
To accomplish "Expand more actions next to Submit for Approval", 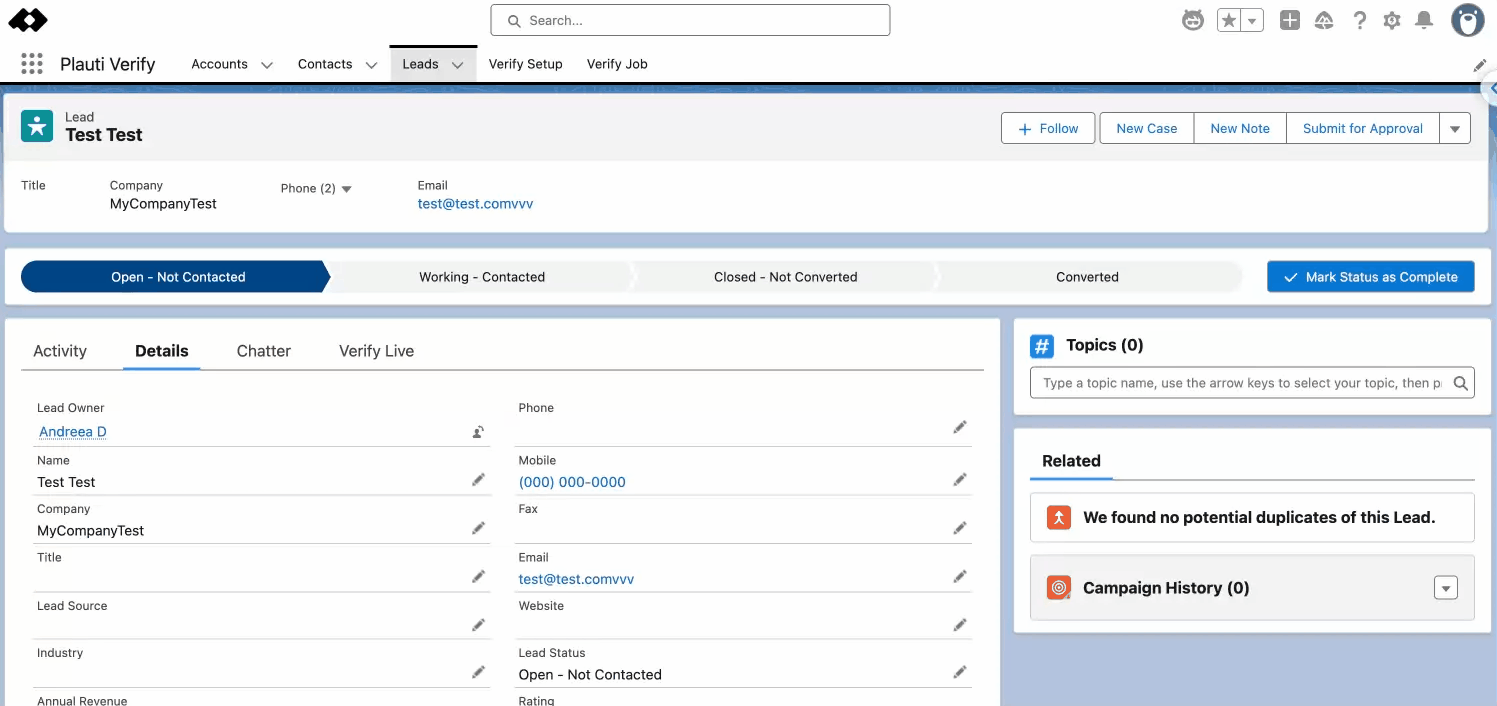I will 1455,129.
